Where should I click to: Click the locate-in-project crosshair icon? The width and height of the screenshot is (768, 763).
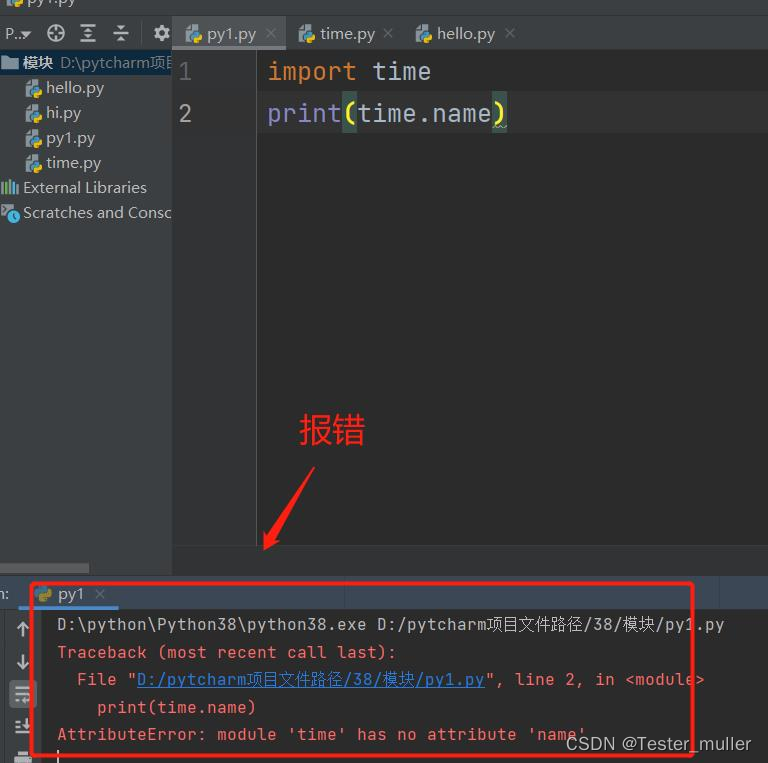click(x=56, y=33)
